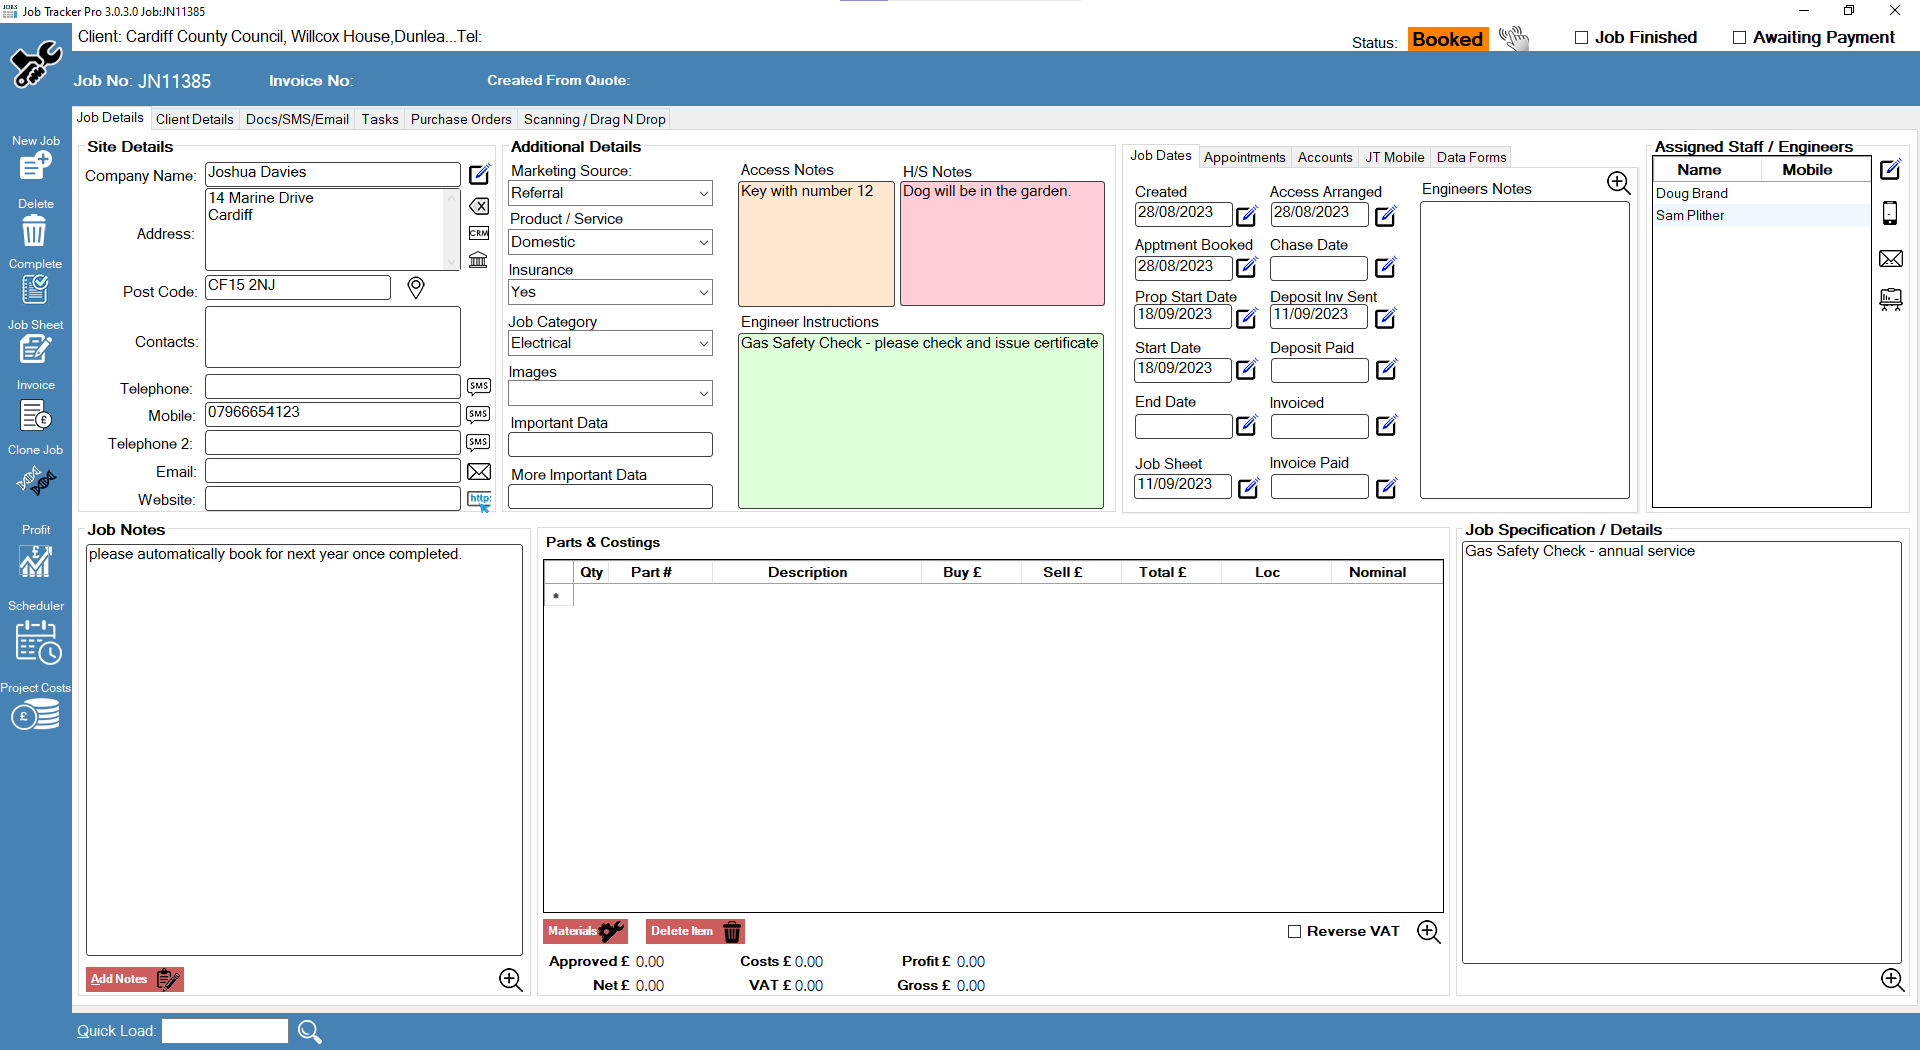Zoom Job Notes magnifier icon
Screen dimensions: 1920x1050
(x=510, y=980)
